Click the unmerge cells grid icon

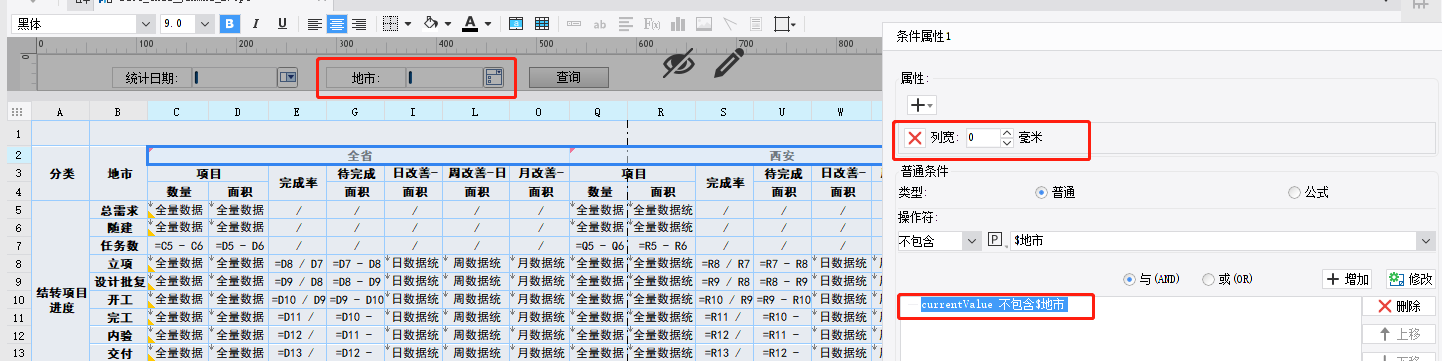[542, 23]
